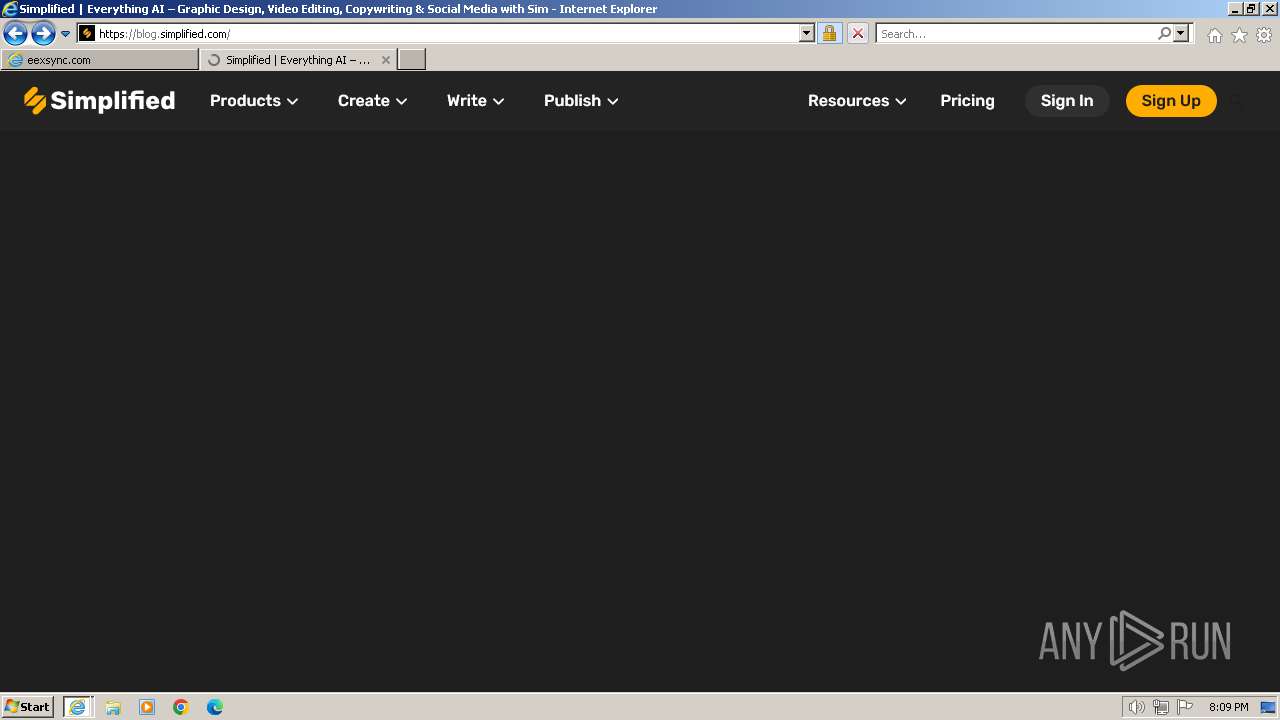Expand the Create menu
Screen dimensions: 1280x720
pyautogui.click(x=372, y=101)
